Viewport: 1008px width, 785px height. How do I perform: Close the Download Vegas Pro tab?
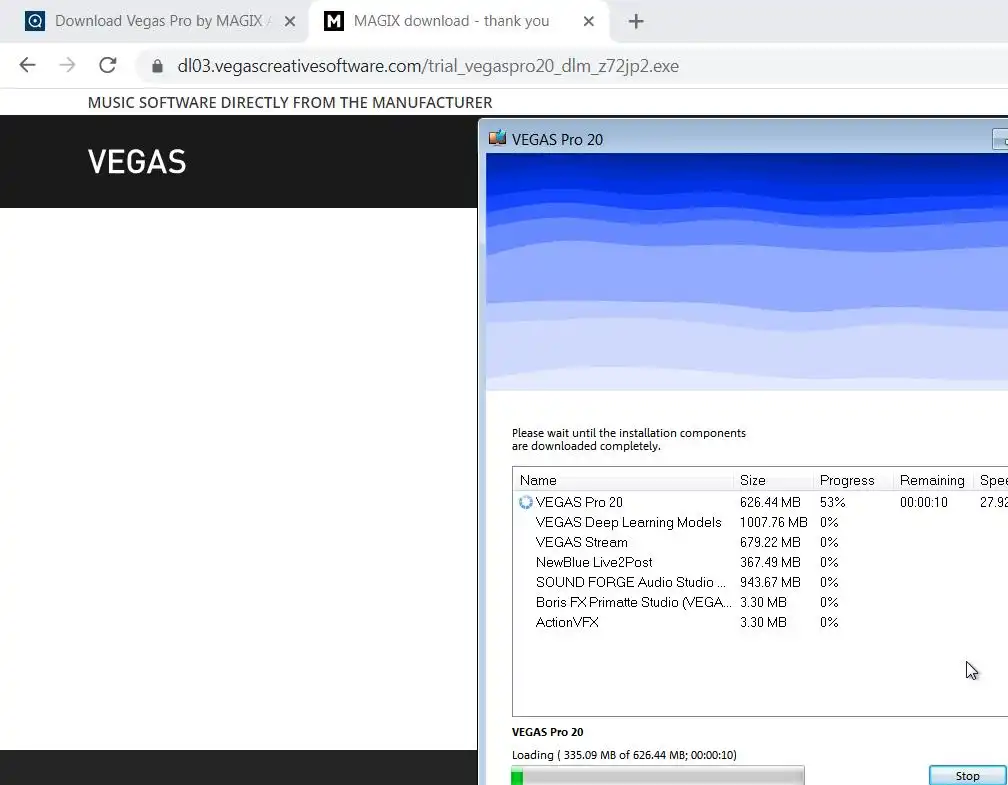(x=290, y=21)
